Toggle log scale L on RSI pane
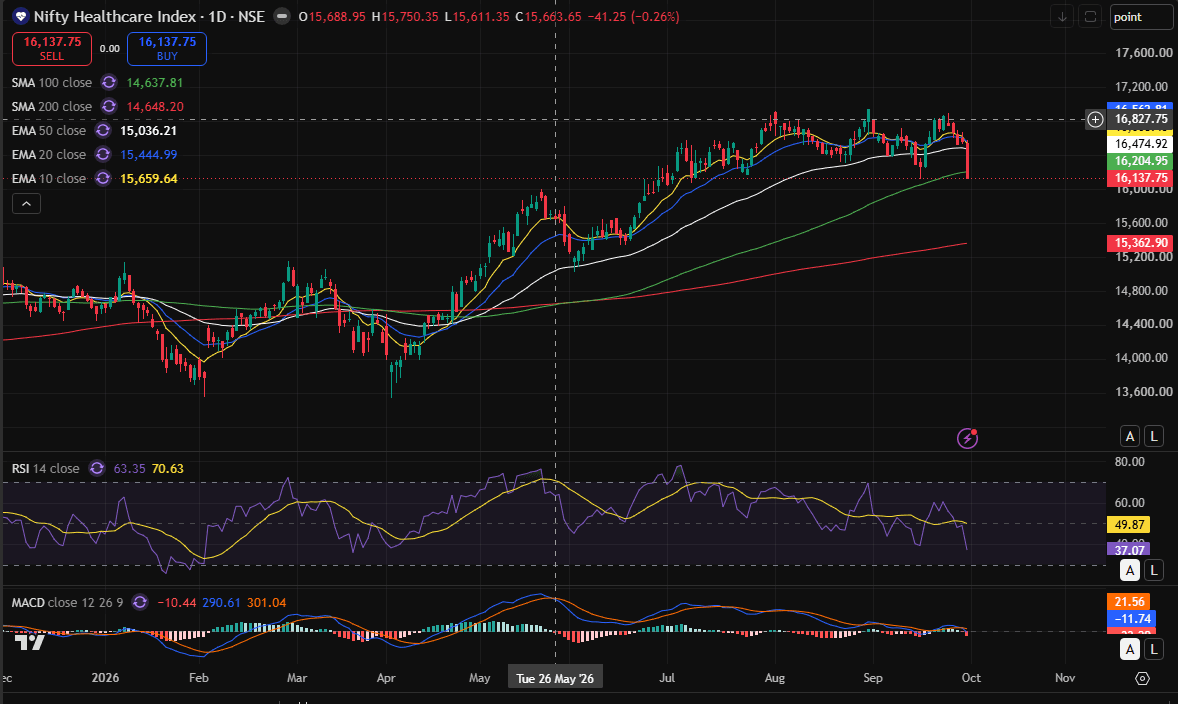This screenshot has width=1178, height=704. coord(1154,570)
